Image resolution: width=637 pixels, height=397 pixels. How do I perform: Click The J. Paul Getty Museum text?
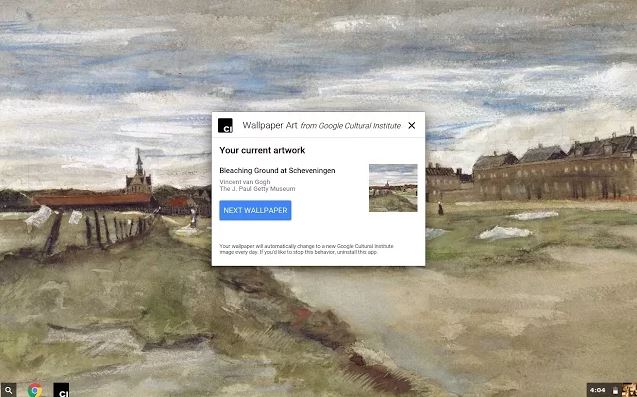tap(257, 189)
